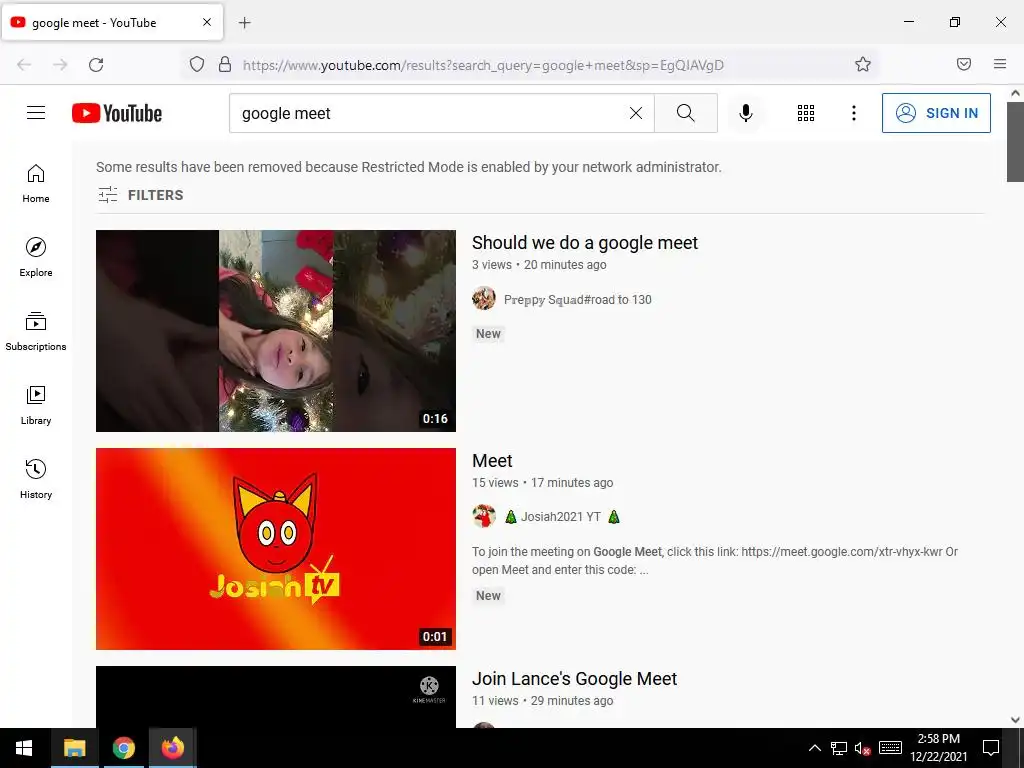Screen dimensions: 1024x768
Task: Click the SIGN IN button
Action: pyautogui.click(x=936, y=113)
